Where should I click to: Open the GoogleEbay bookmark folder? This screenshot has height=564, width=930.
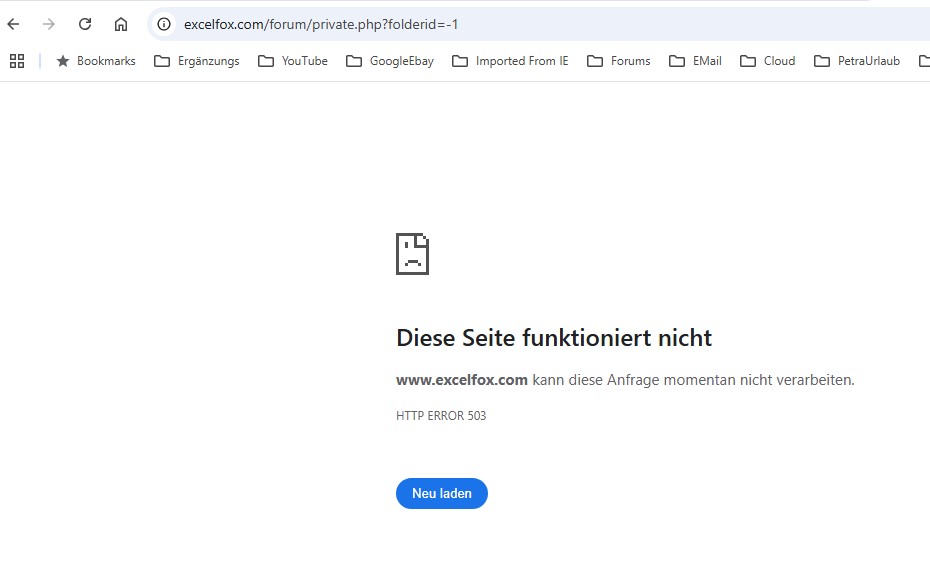pos(390,61)
